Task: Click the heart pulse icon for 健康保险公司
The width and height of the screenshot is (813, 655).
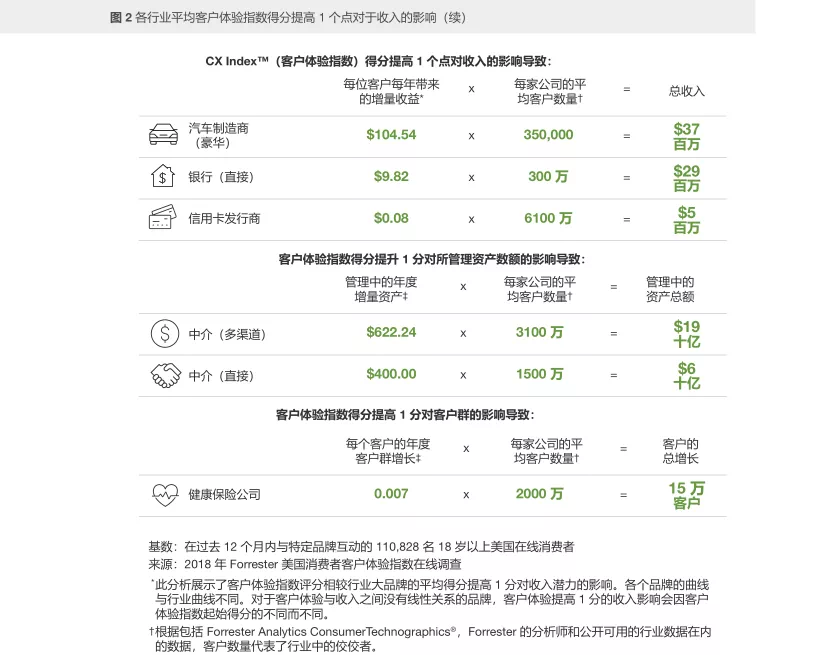Action: pyautogui.click(x=163, y=494)
